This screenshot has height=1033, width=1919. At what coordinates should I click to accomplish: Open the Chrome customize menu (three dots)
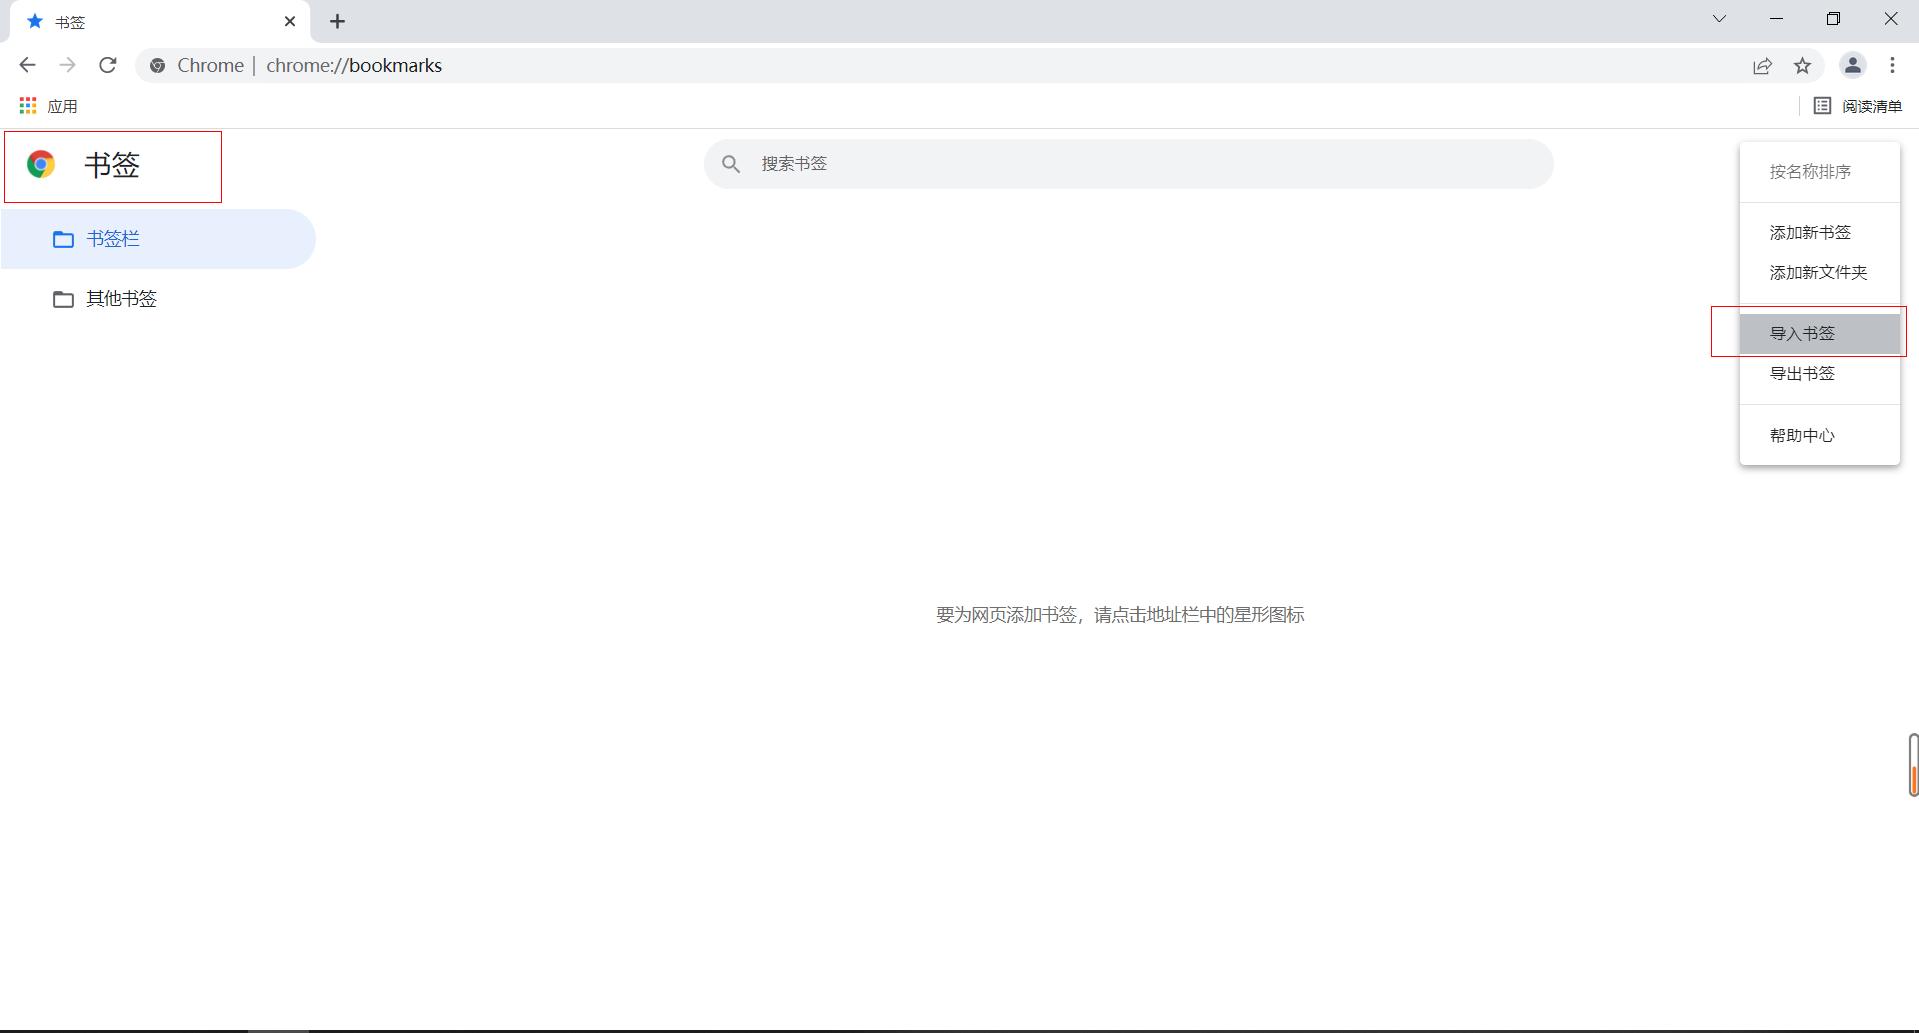pyautogui.click(x=1892, y=65)
